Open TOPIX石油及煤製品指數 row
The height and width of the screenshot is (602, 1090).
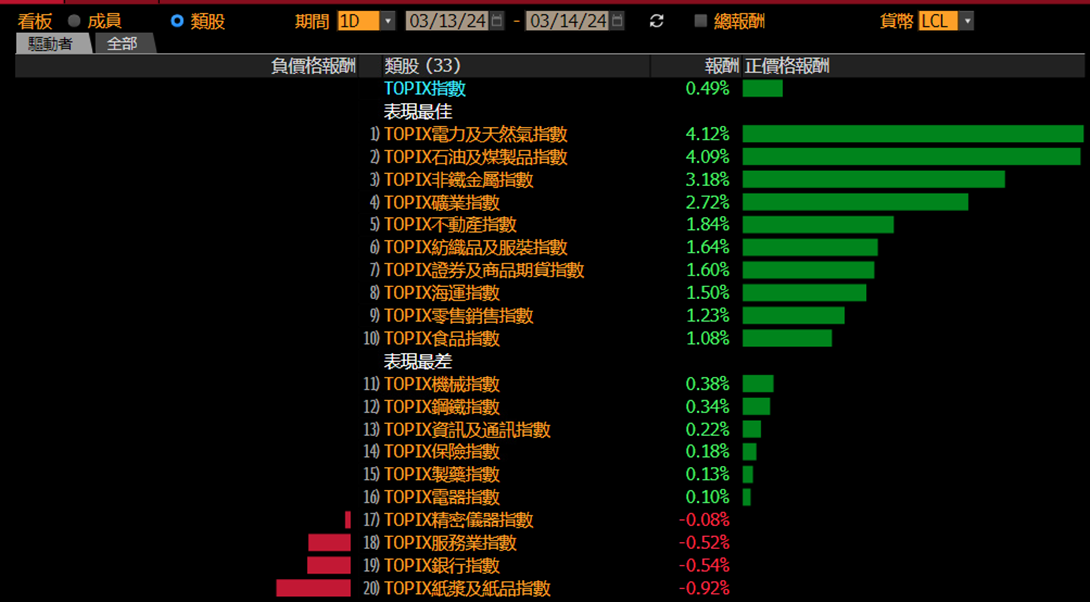(x=475, y=156)
